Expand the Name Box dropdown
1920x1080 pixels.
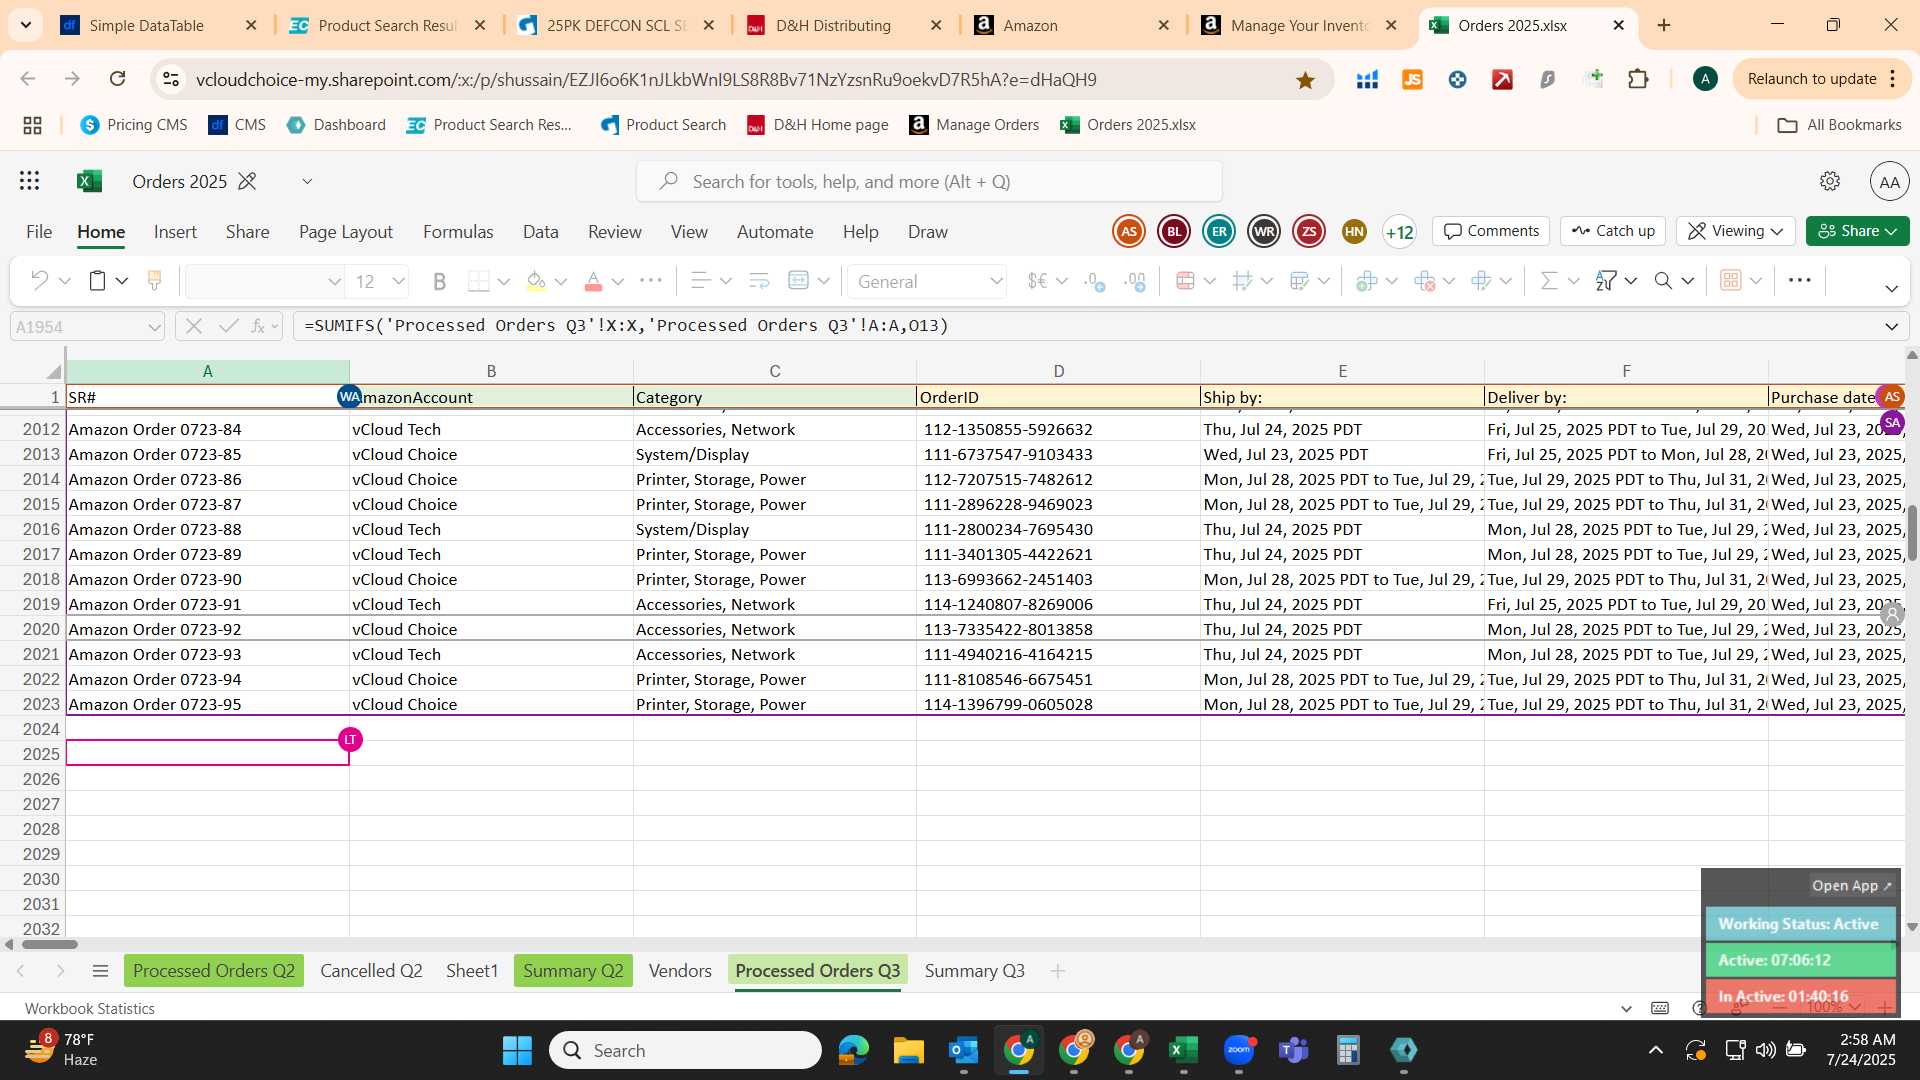[154, 327]
